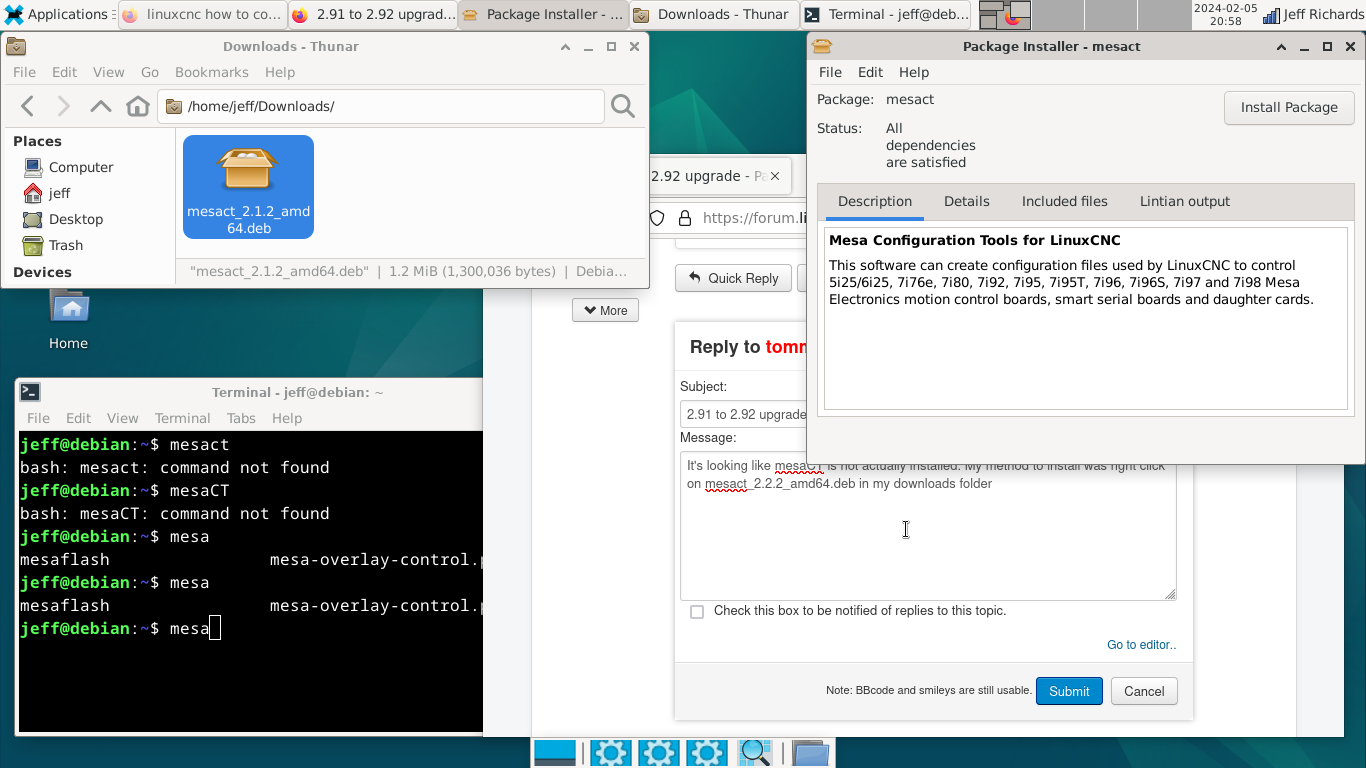Open Package Installer Edit menu
This screenshot has height=768, width=1366.
click(x=870, y=72)
